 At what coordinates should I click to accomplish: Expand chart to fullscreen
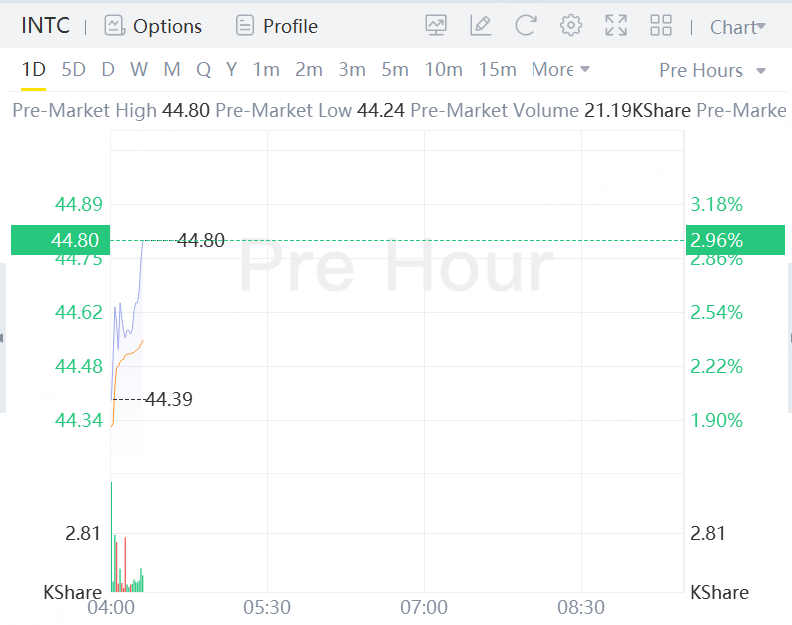[616, 26]
